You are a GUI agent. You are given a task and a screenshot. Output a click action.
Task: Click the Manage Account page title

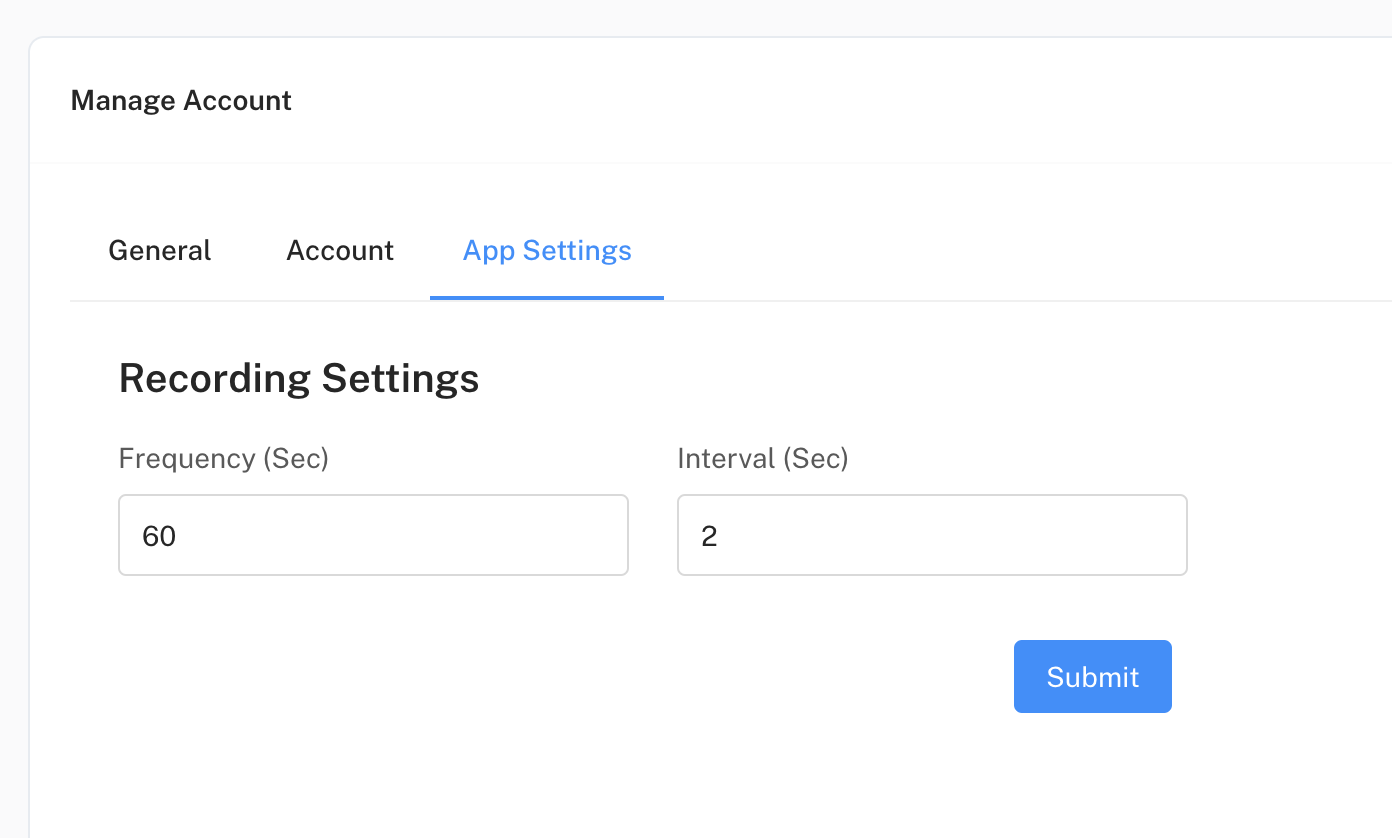click(x=181, y=101)
